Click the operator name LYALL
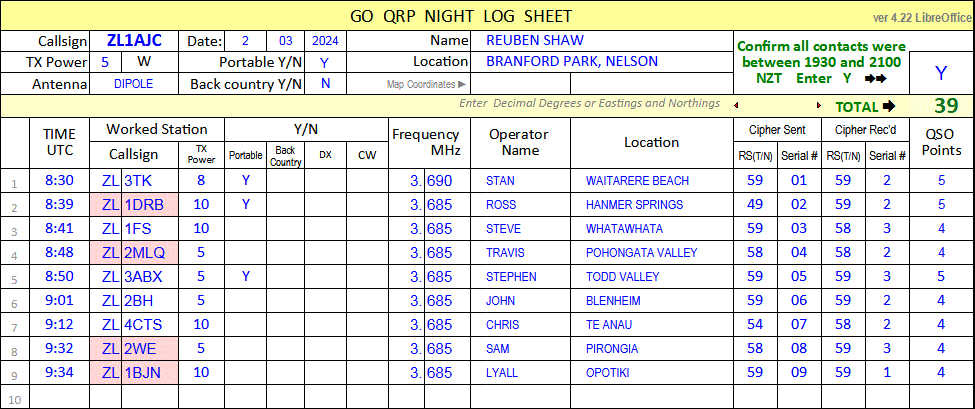 point(502,373)
